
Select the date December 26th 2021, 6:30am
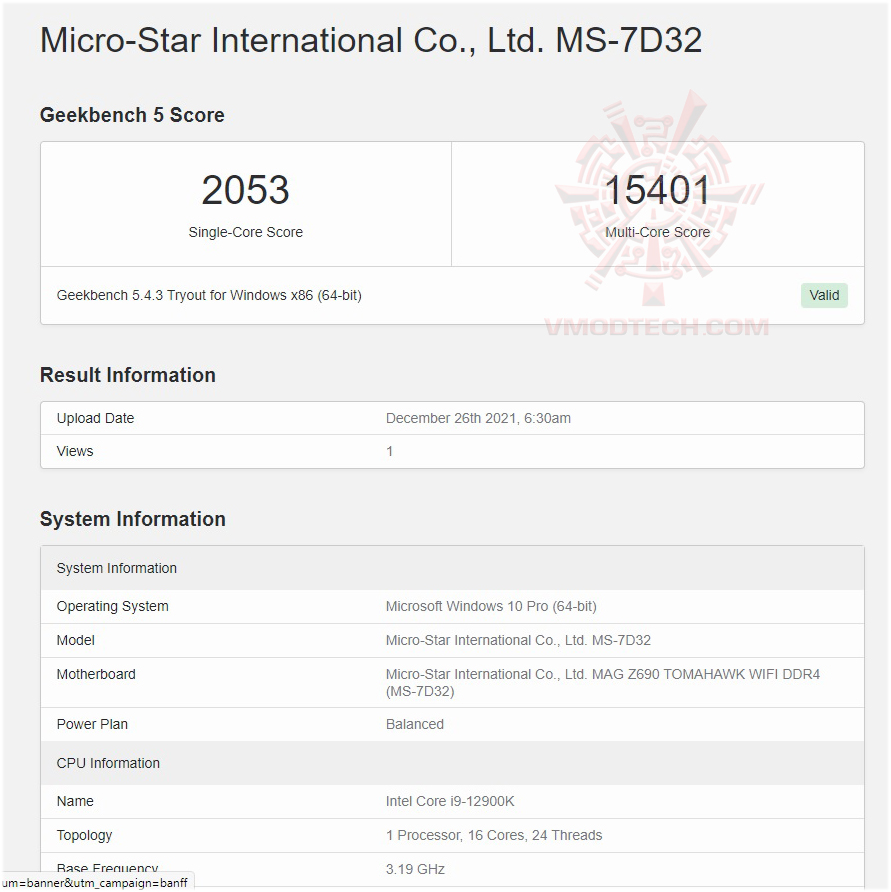(478, 418)
